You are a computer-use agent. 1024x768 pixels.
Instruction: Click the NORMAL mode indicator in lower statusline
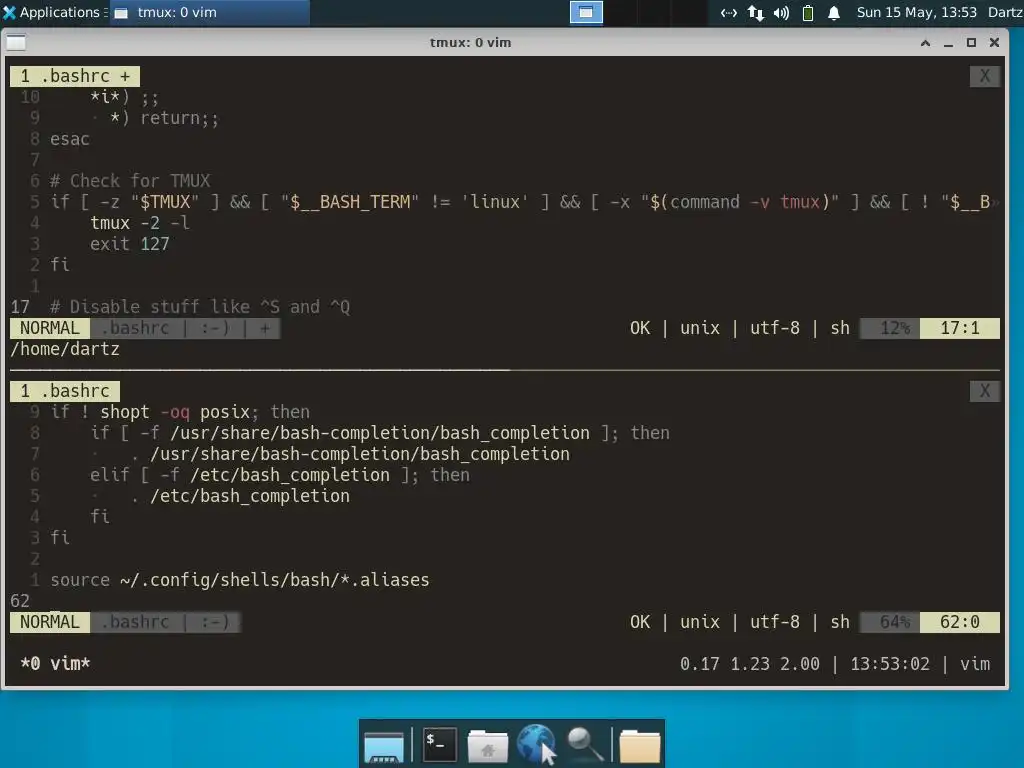pos(50,622)
